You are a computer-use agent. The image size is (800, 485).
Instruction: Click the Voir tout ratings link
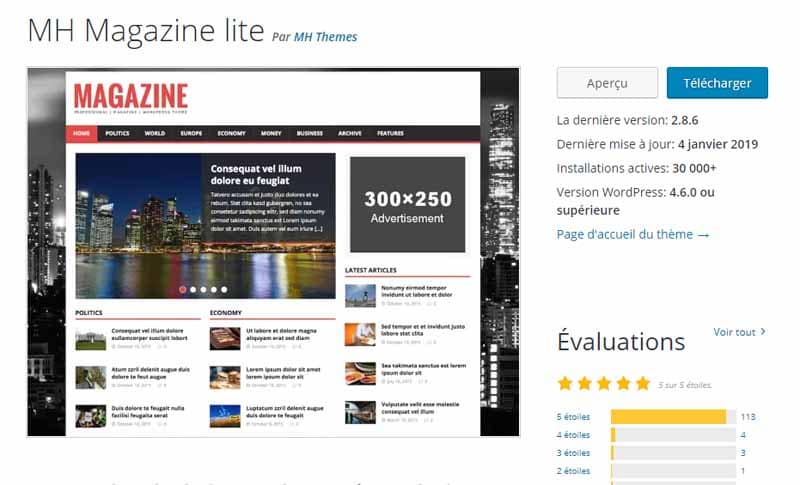tap(739, 331)
